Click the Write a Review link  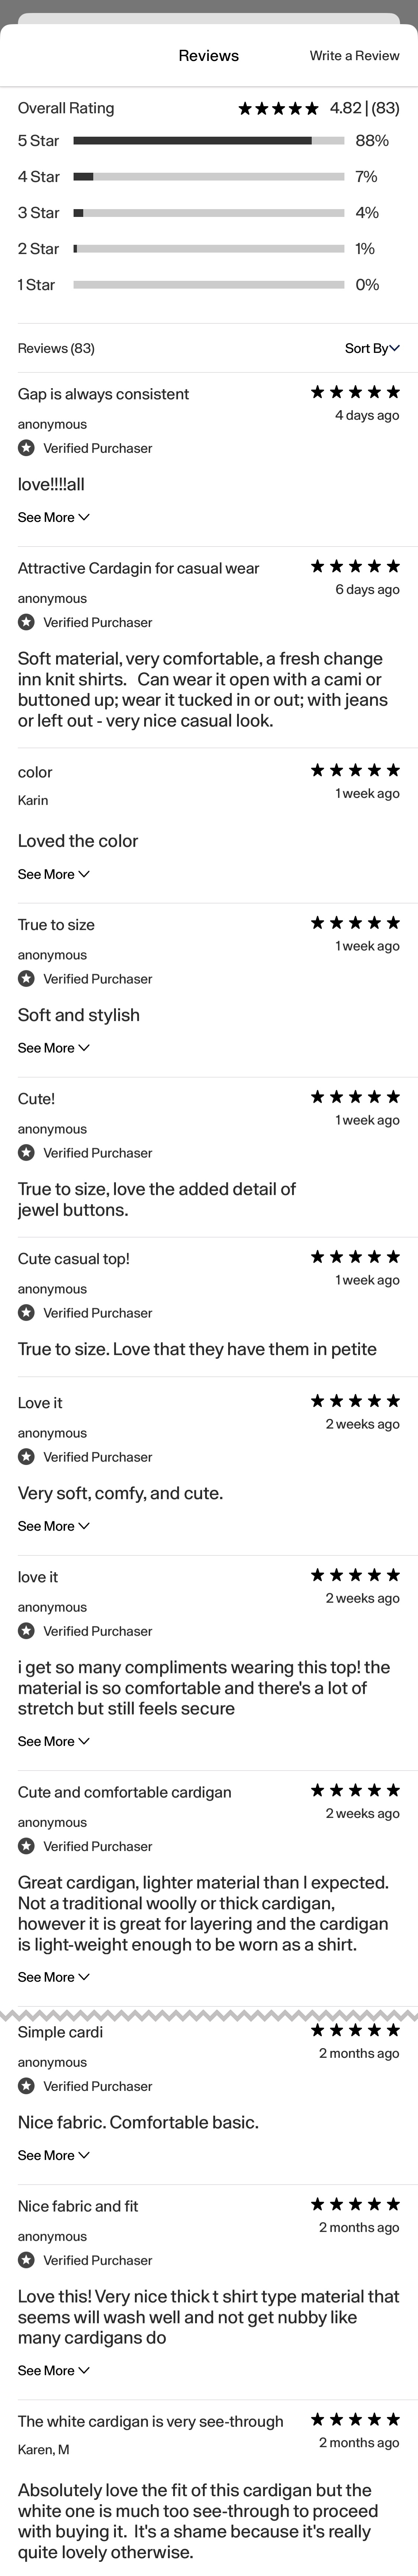pyautogui.click(x=354, y=56)
